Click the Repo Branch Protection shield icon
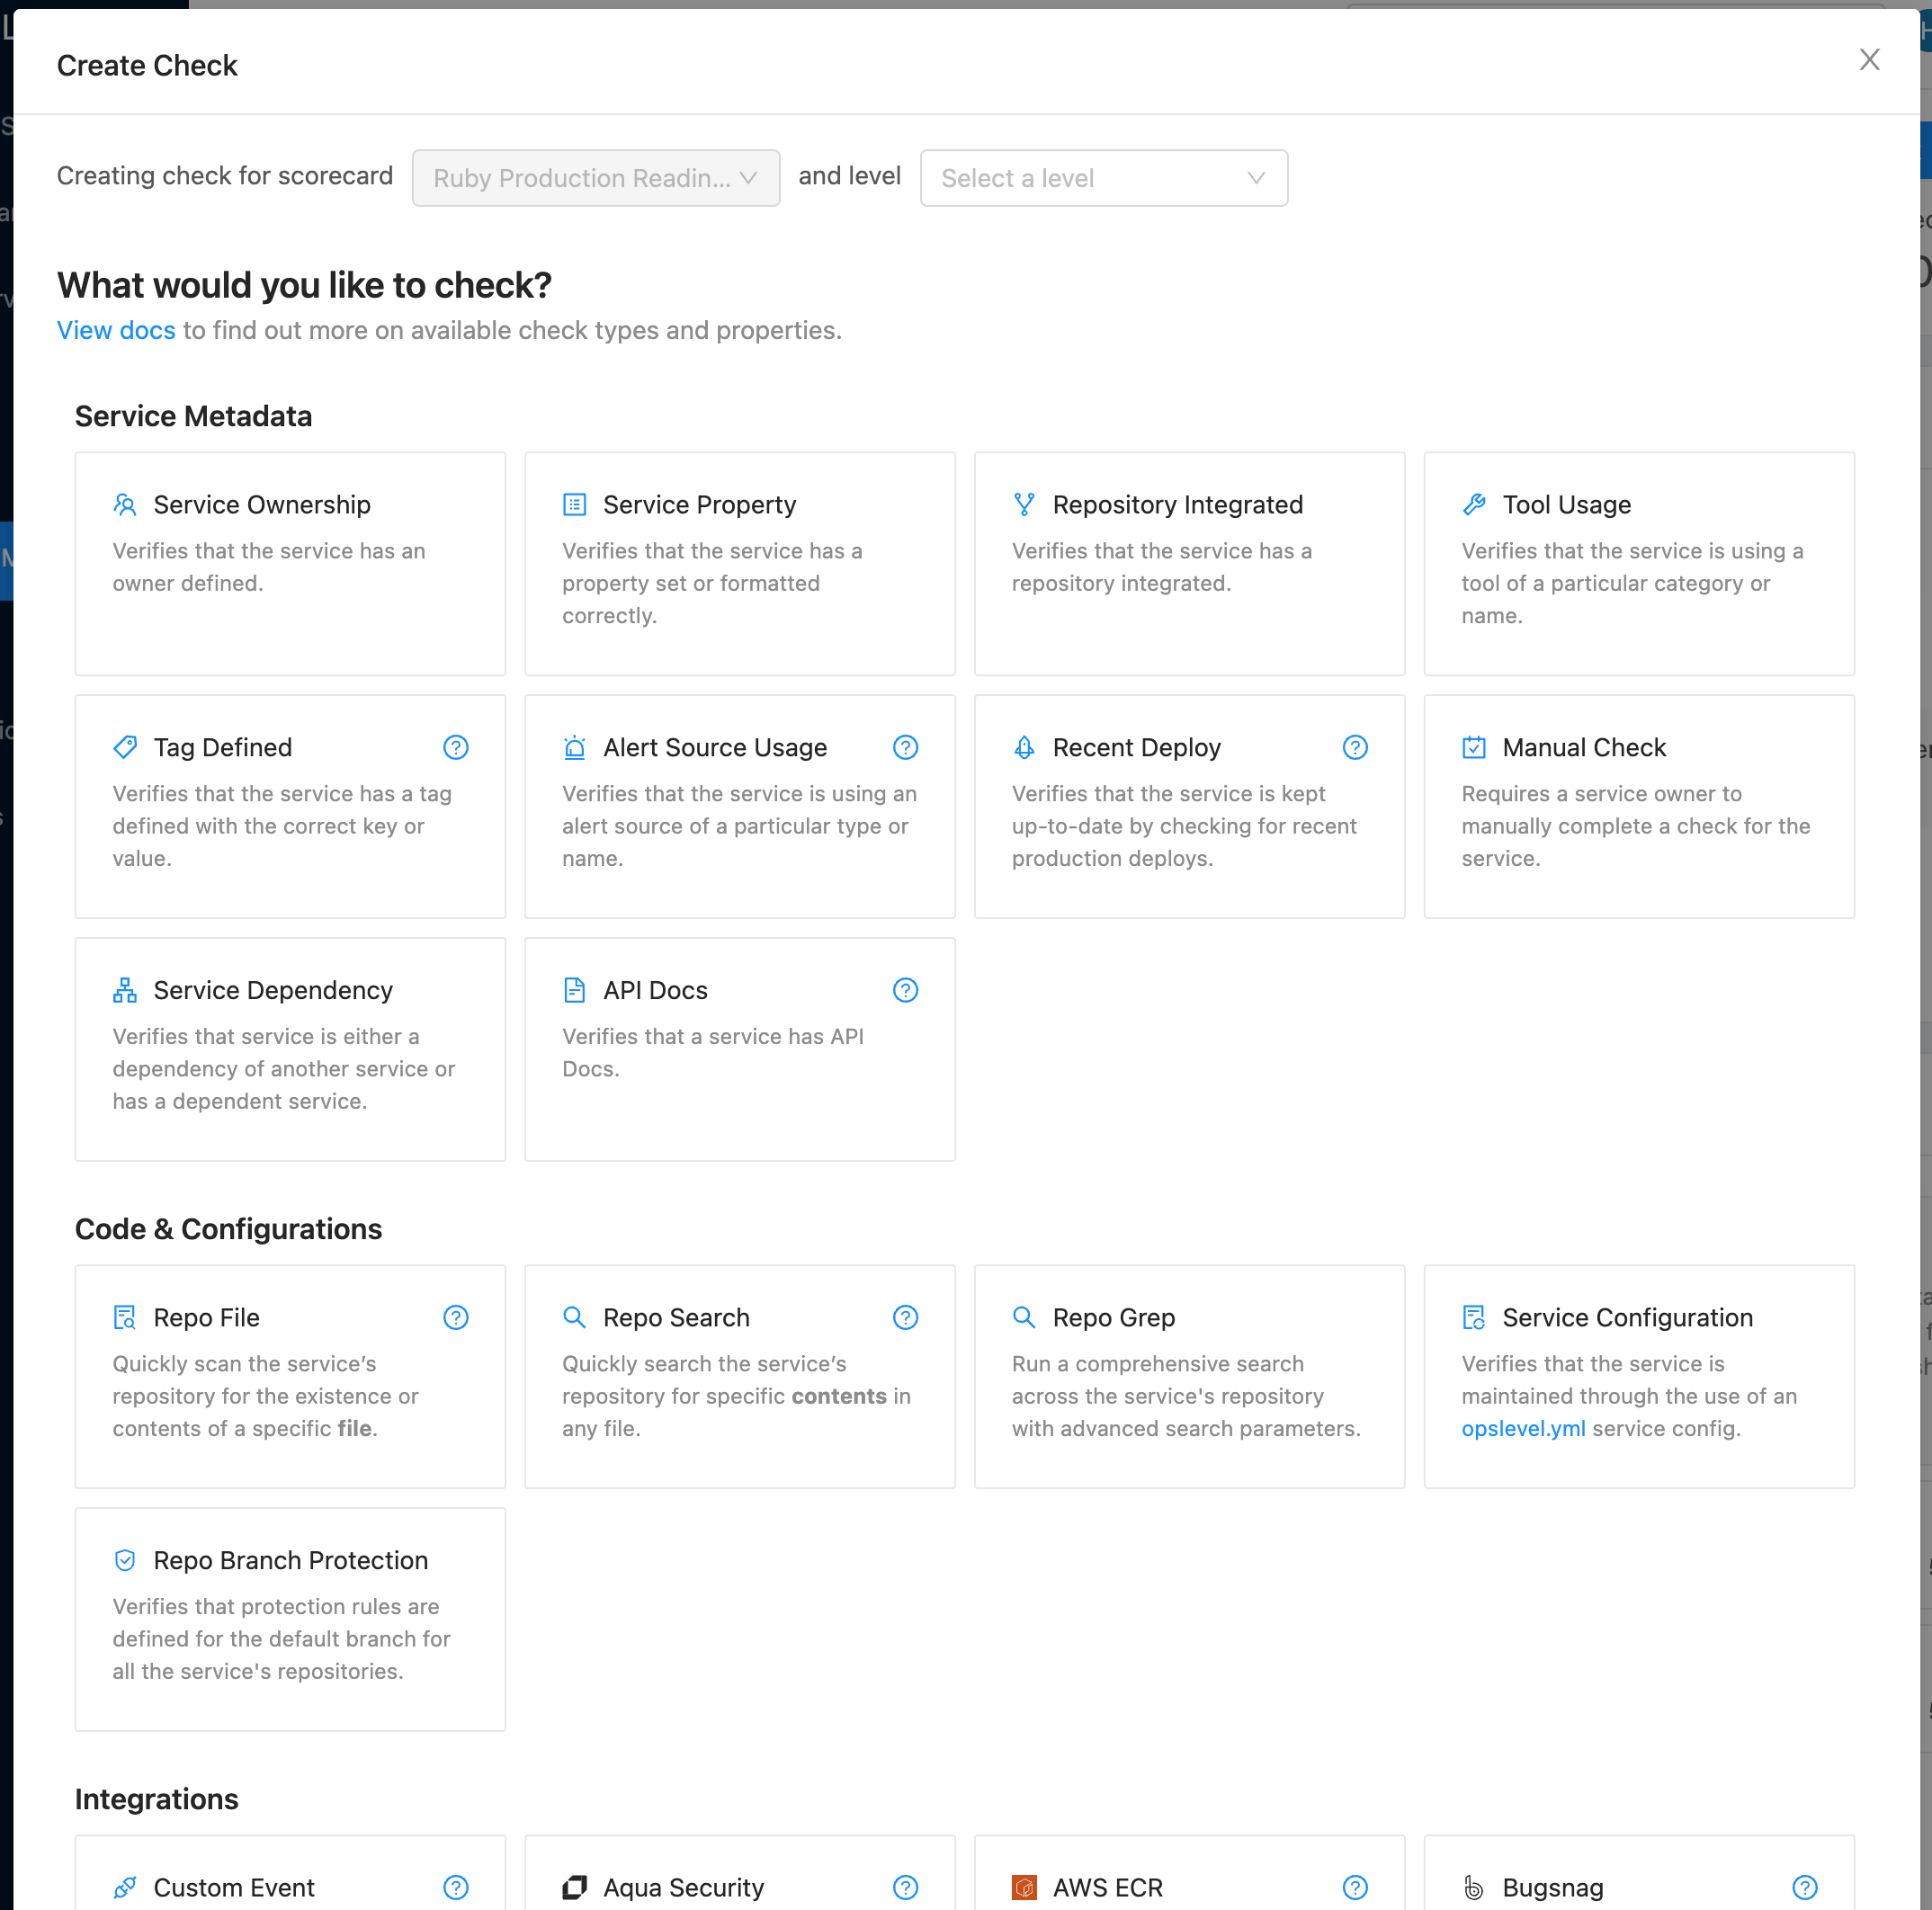Image resolution: width=1932 pixels, height=1910 pixels. pos(125,1561)
